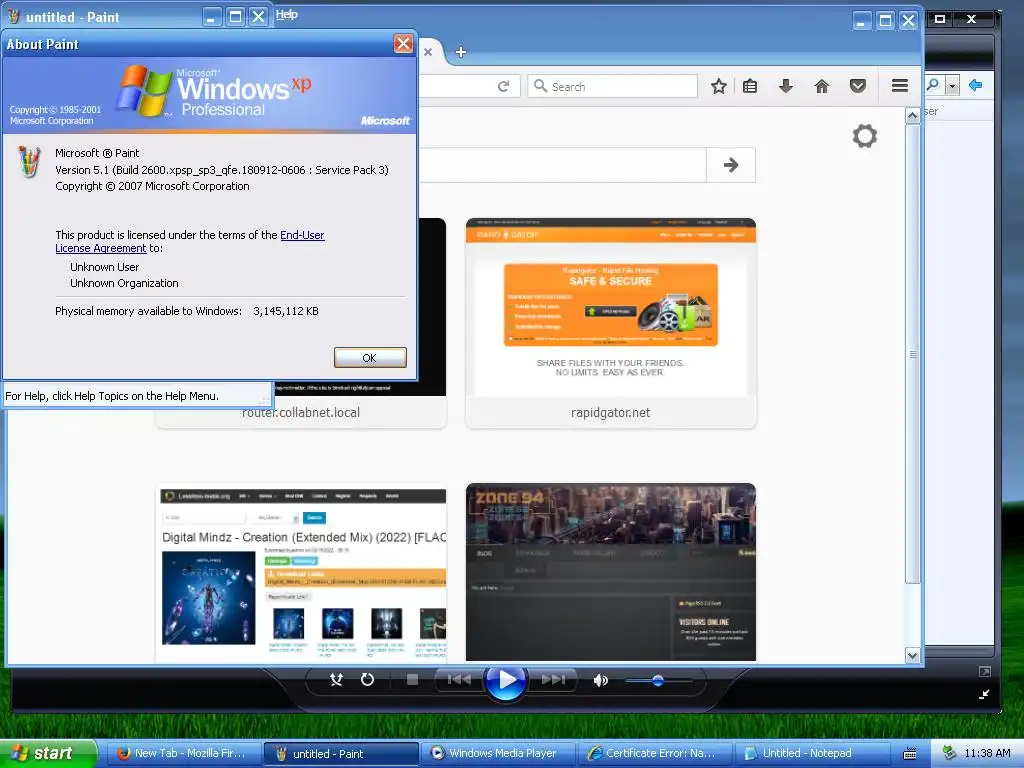Screen dimensions: 1024x768
Task: Switch Media Player to compact mode
Action: click(x=984, y=694)
